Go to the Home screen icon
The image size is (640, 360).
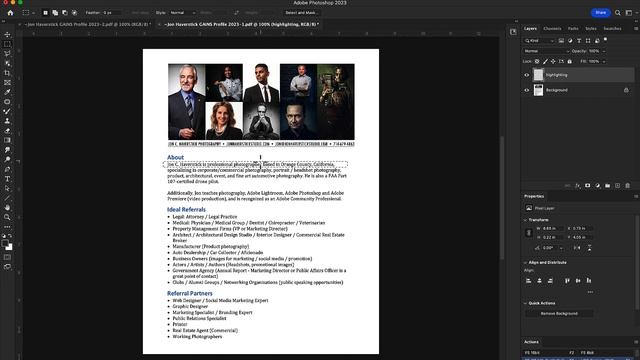(10, 13)
